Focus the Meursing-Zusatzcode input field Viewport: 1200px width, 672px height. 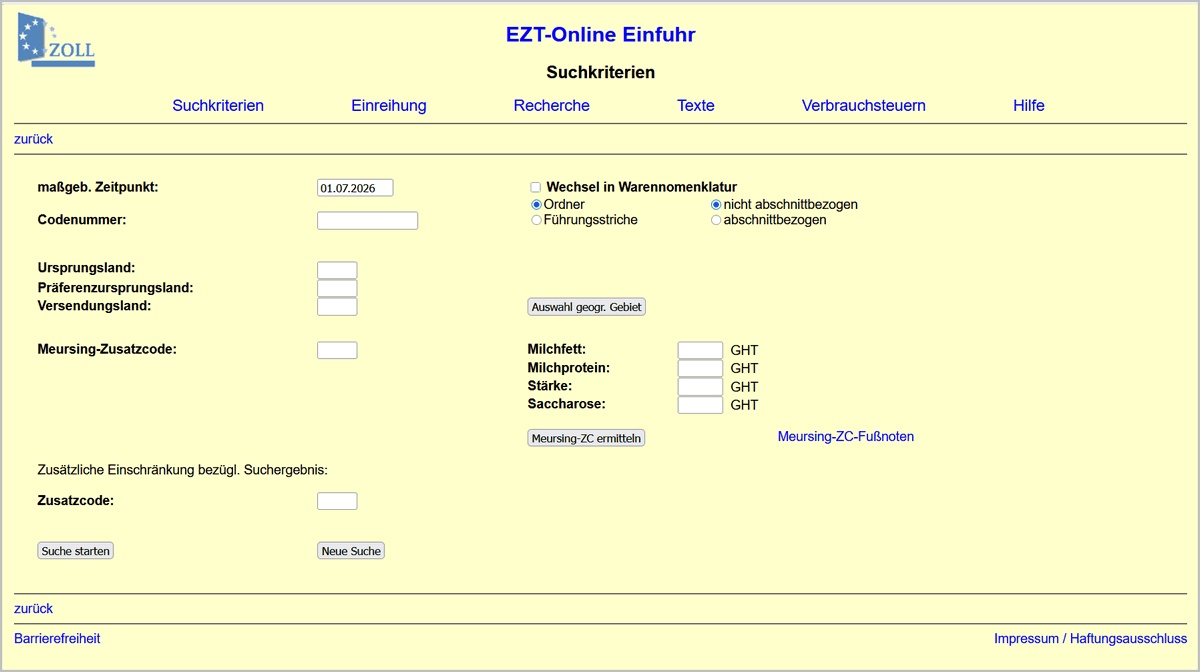337,350
